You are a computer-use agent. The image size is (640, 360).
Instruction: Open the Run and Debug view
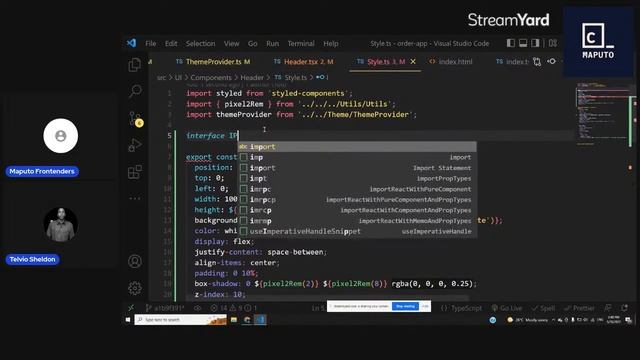[135, 145]
